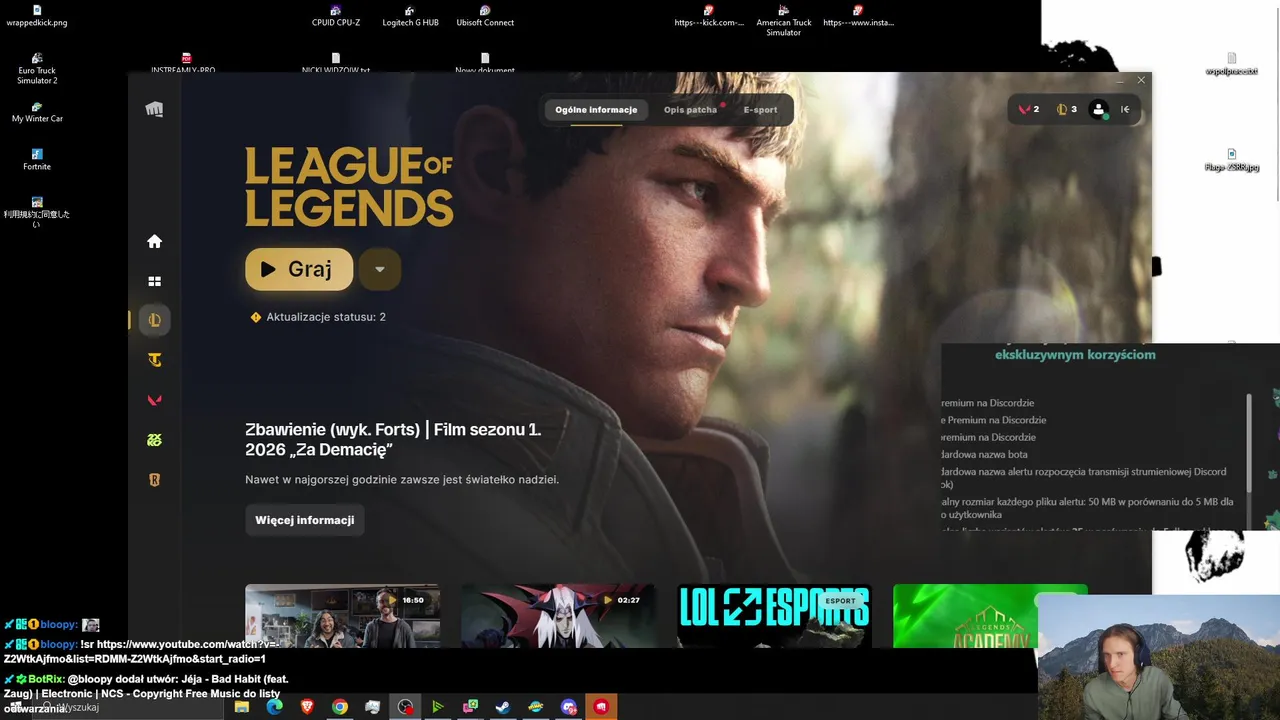
Task: Open Valorant friends count showing 2
Action: (x=1029, y=109)
